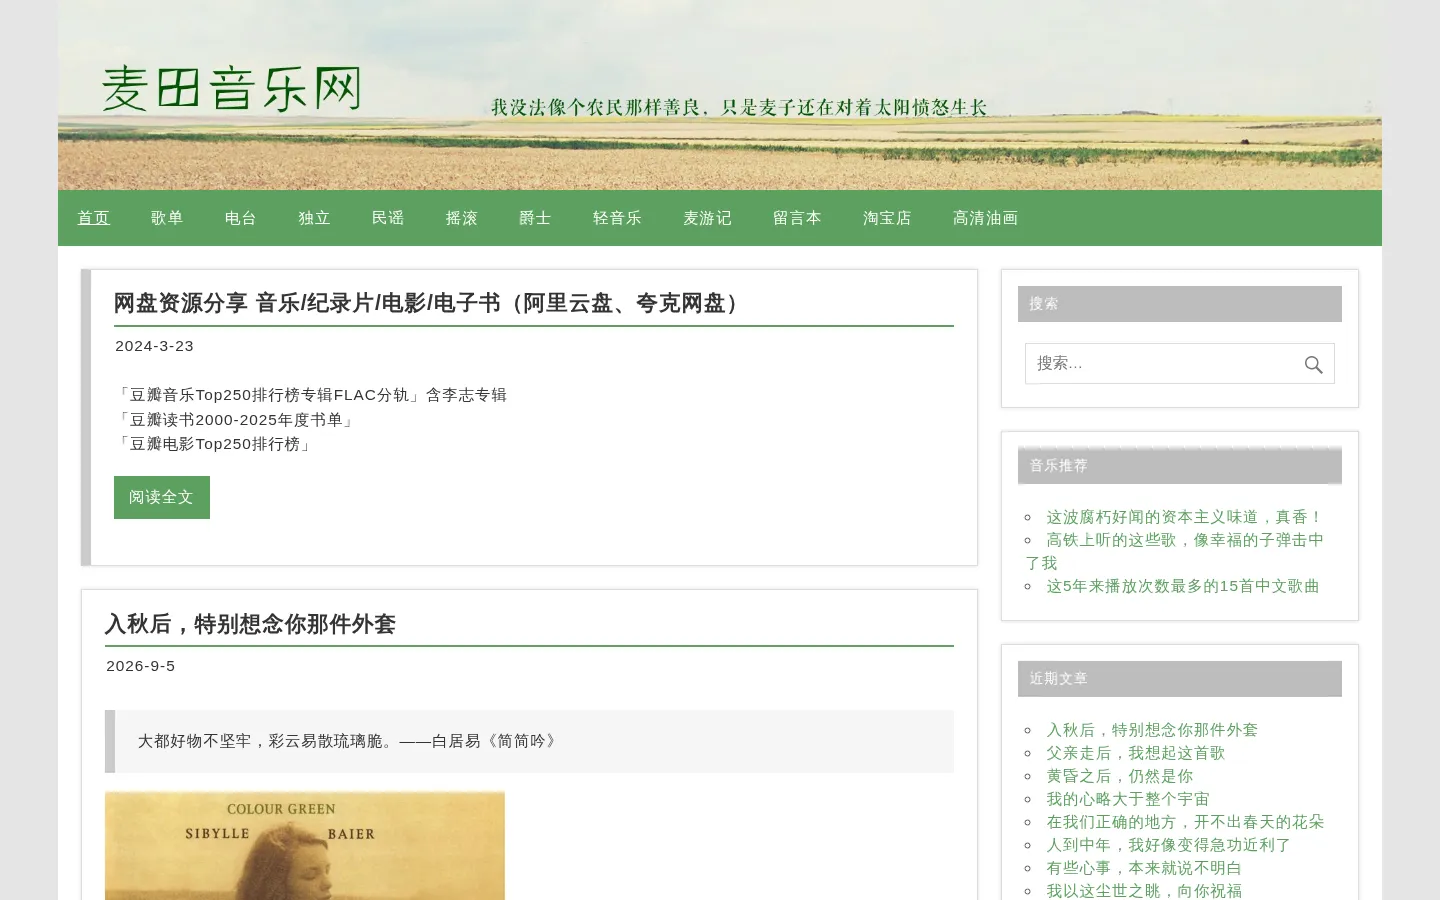The image size is (1440, 900).
Task: Open 在我们正确的地方，开不出春天的花朵 link
Action: point(1185,822)
